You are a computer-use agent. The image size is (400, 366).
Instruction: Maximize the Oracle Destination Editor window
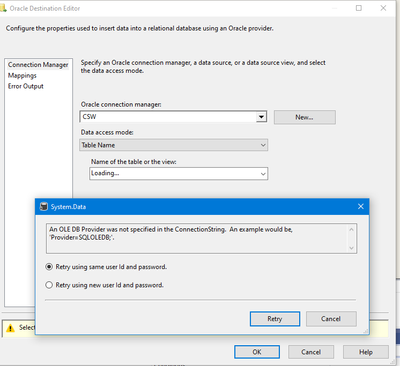(x=359, y=8)
